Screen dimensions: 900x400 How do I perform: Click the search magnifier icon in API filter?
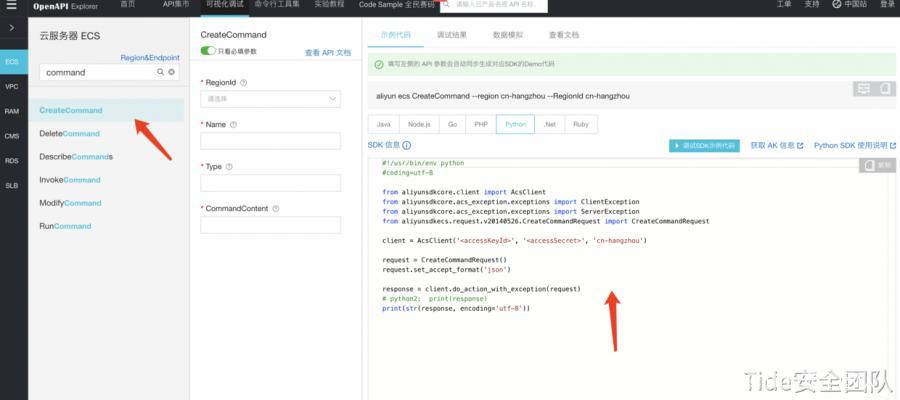[x=161, y=72]
